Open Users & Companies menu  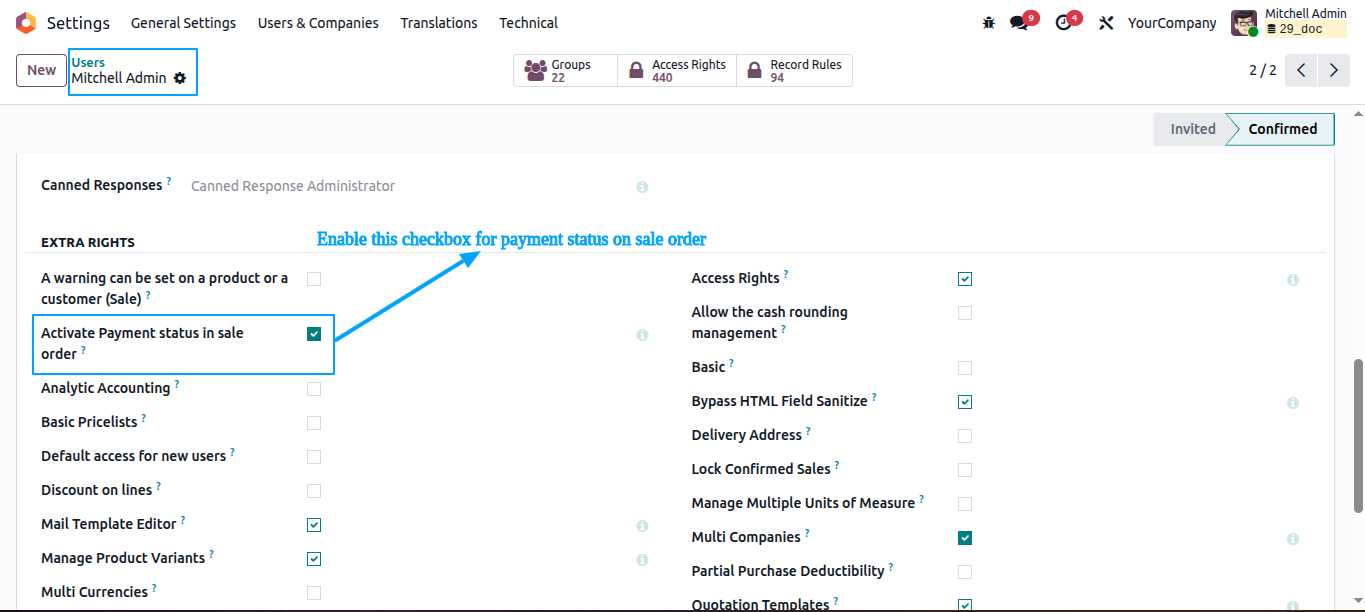pos(318,23)
